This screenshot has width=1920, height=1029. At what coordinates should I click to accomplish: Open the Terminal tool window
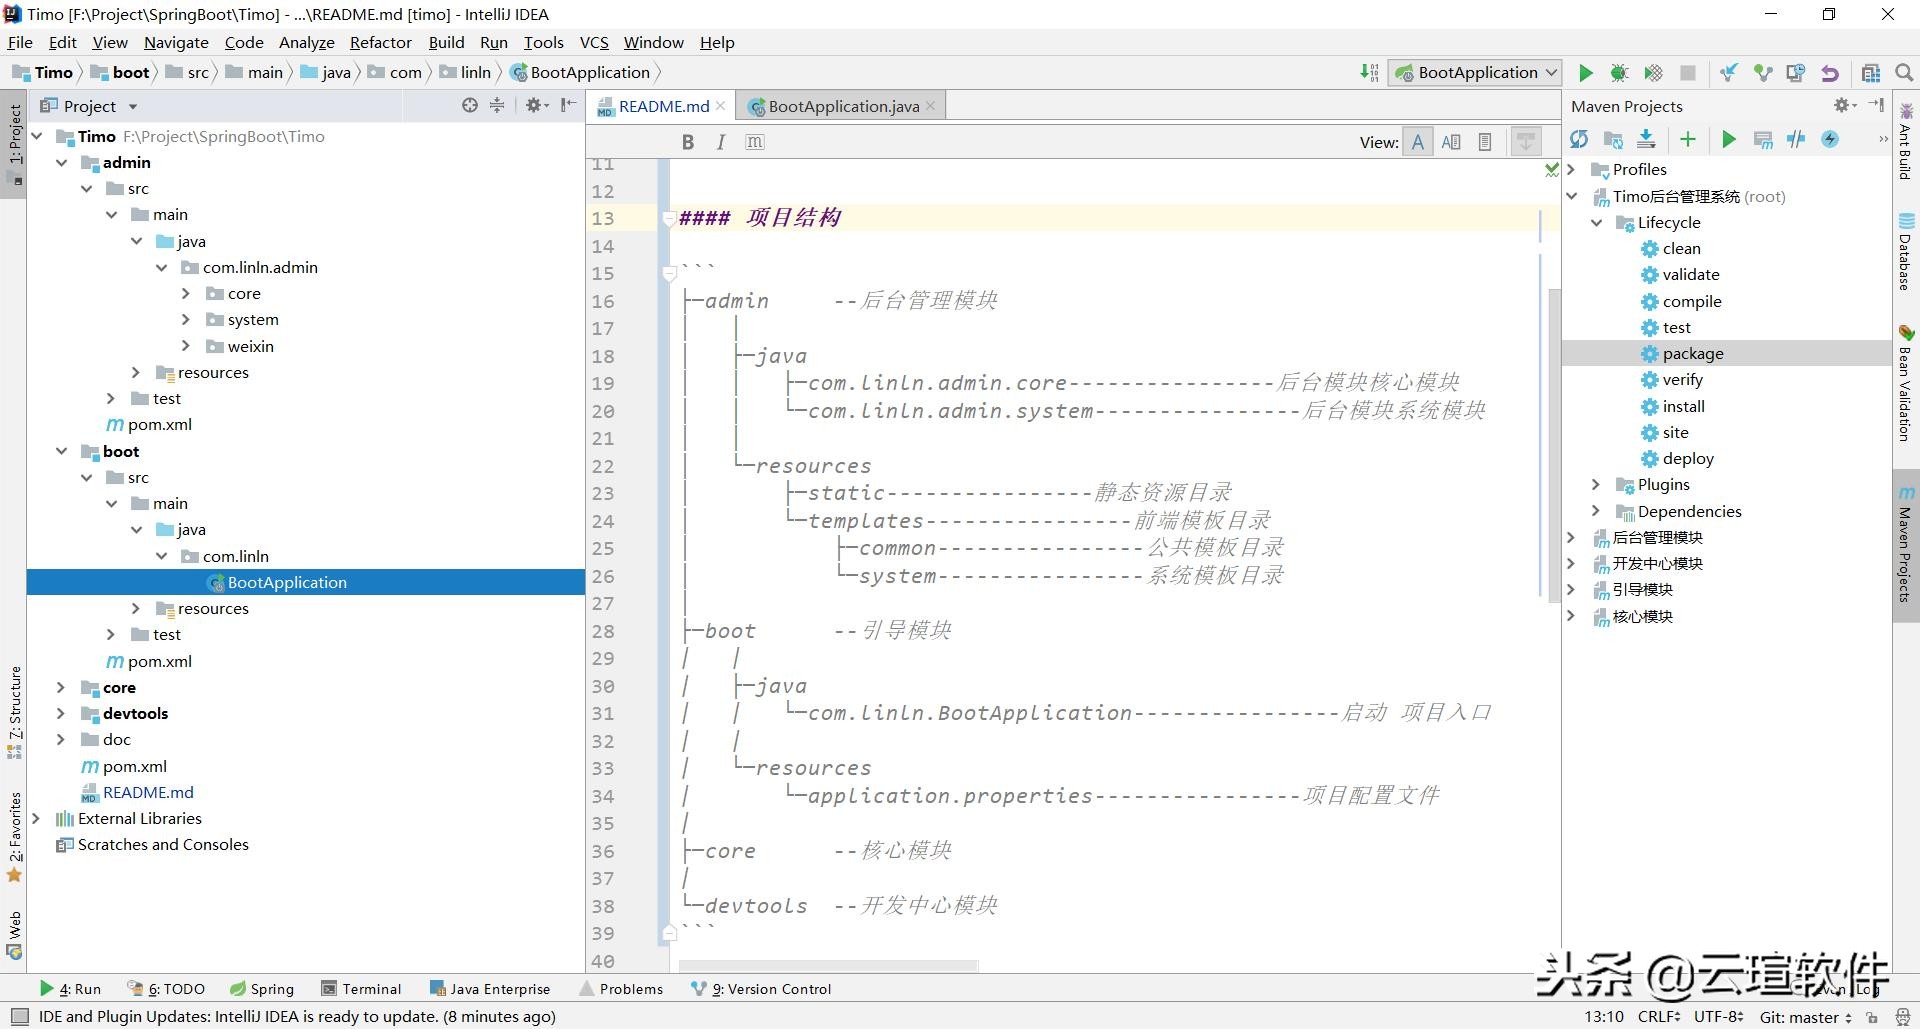361,988
